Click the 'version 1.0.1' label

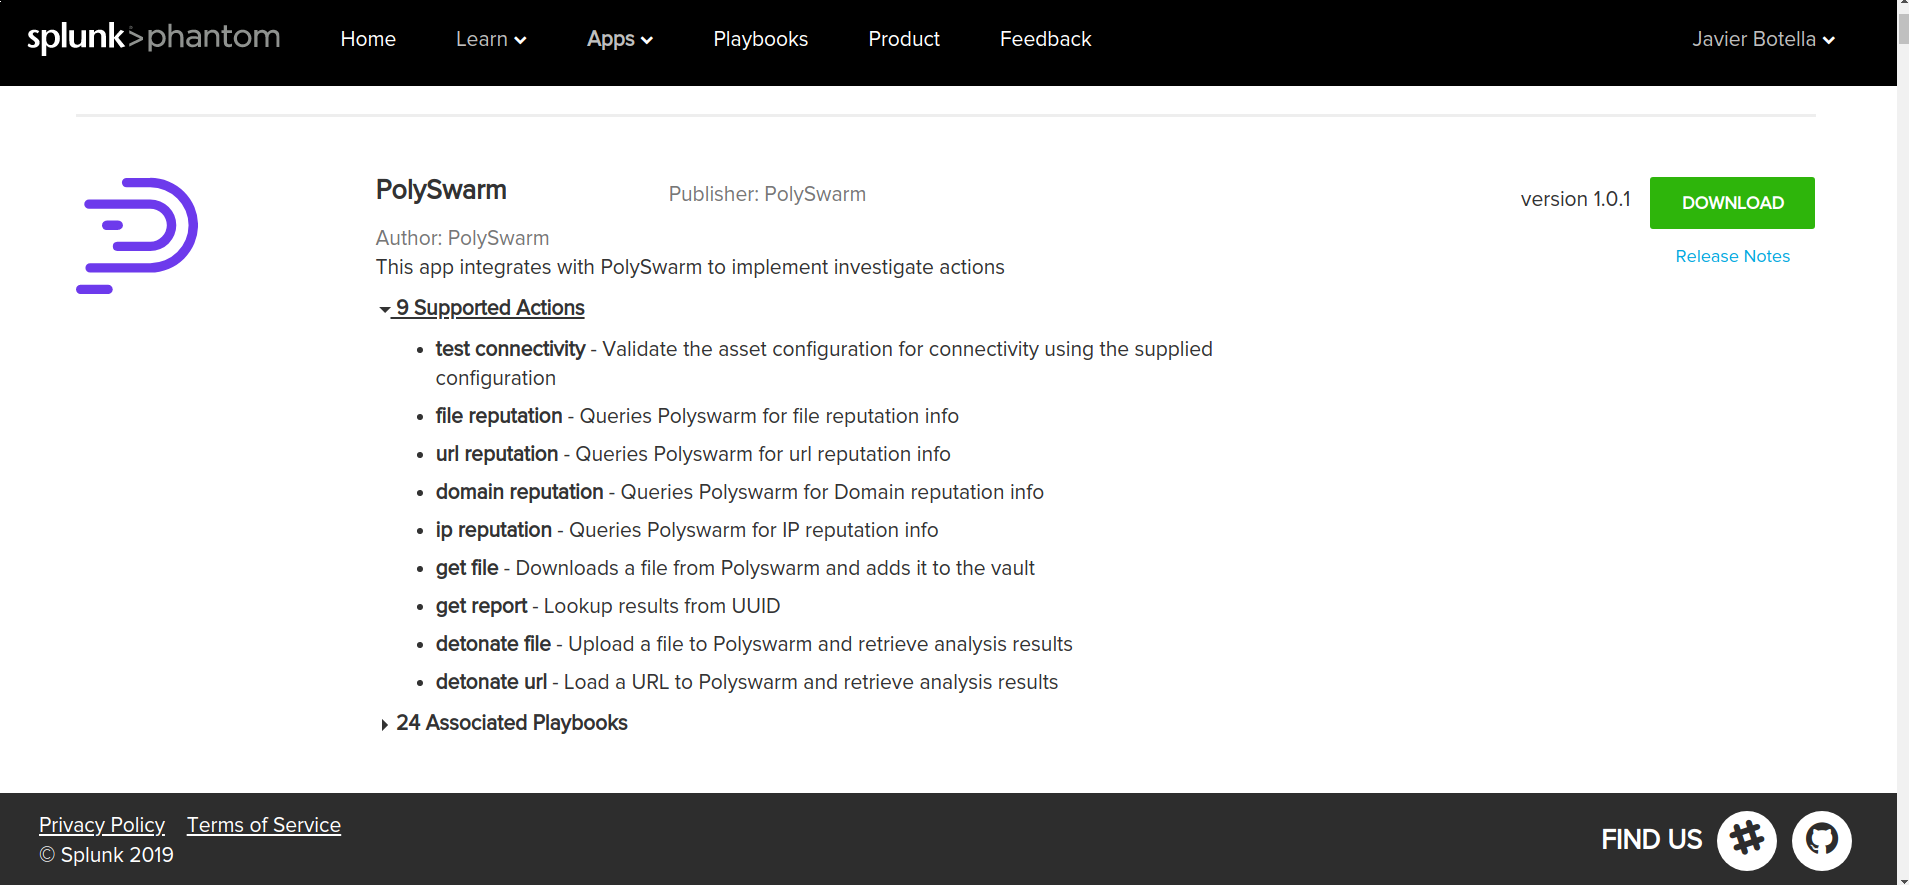click(1576, 199)
